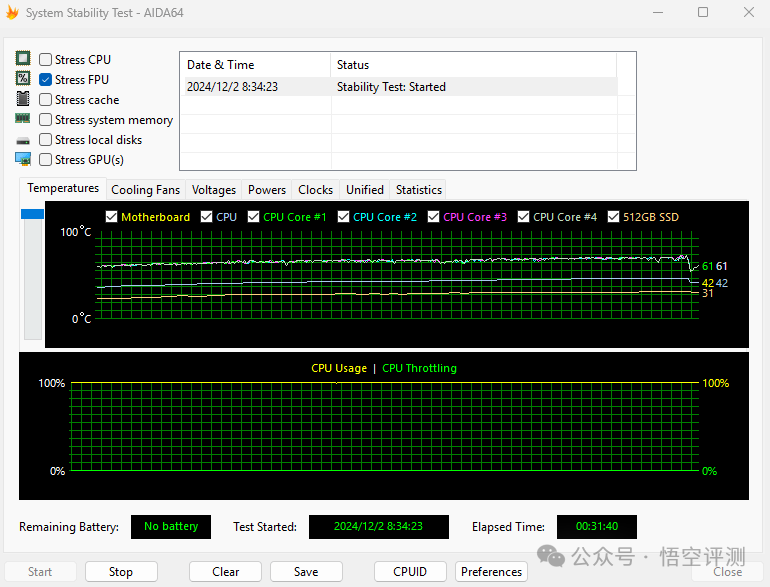Click the blue graph scale slider handle
This screenshot has height=587, width=770.
[x=32, y=214]
